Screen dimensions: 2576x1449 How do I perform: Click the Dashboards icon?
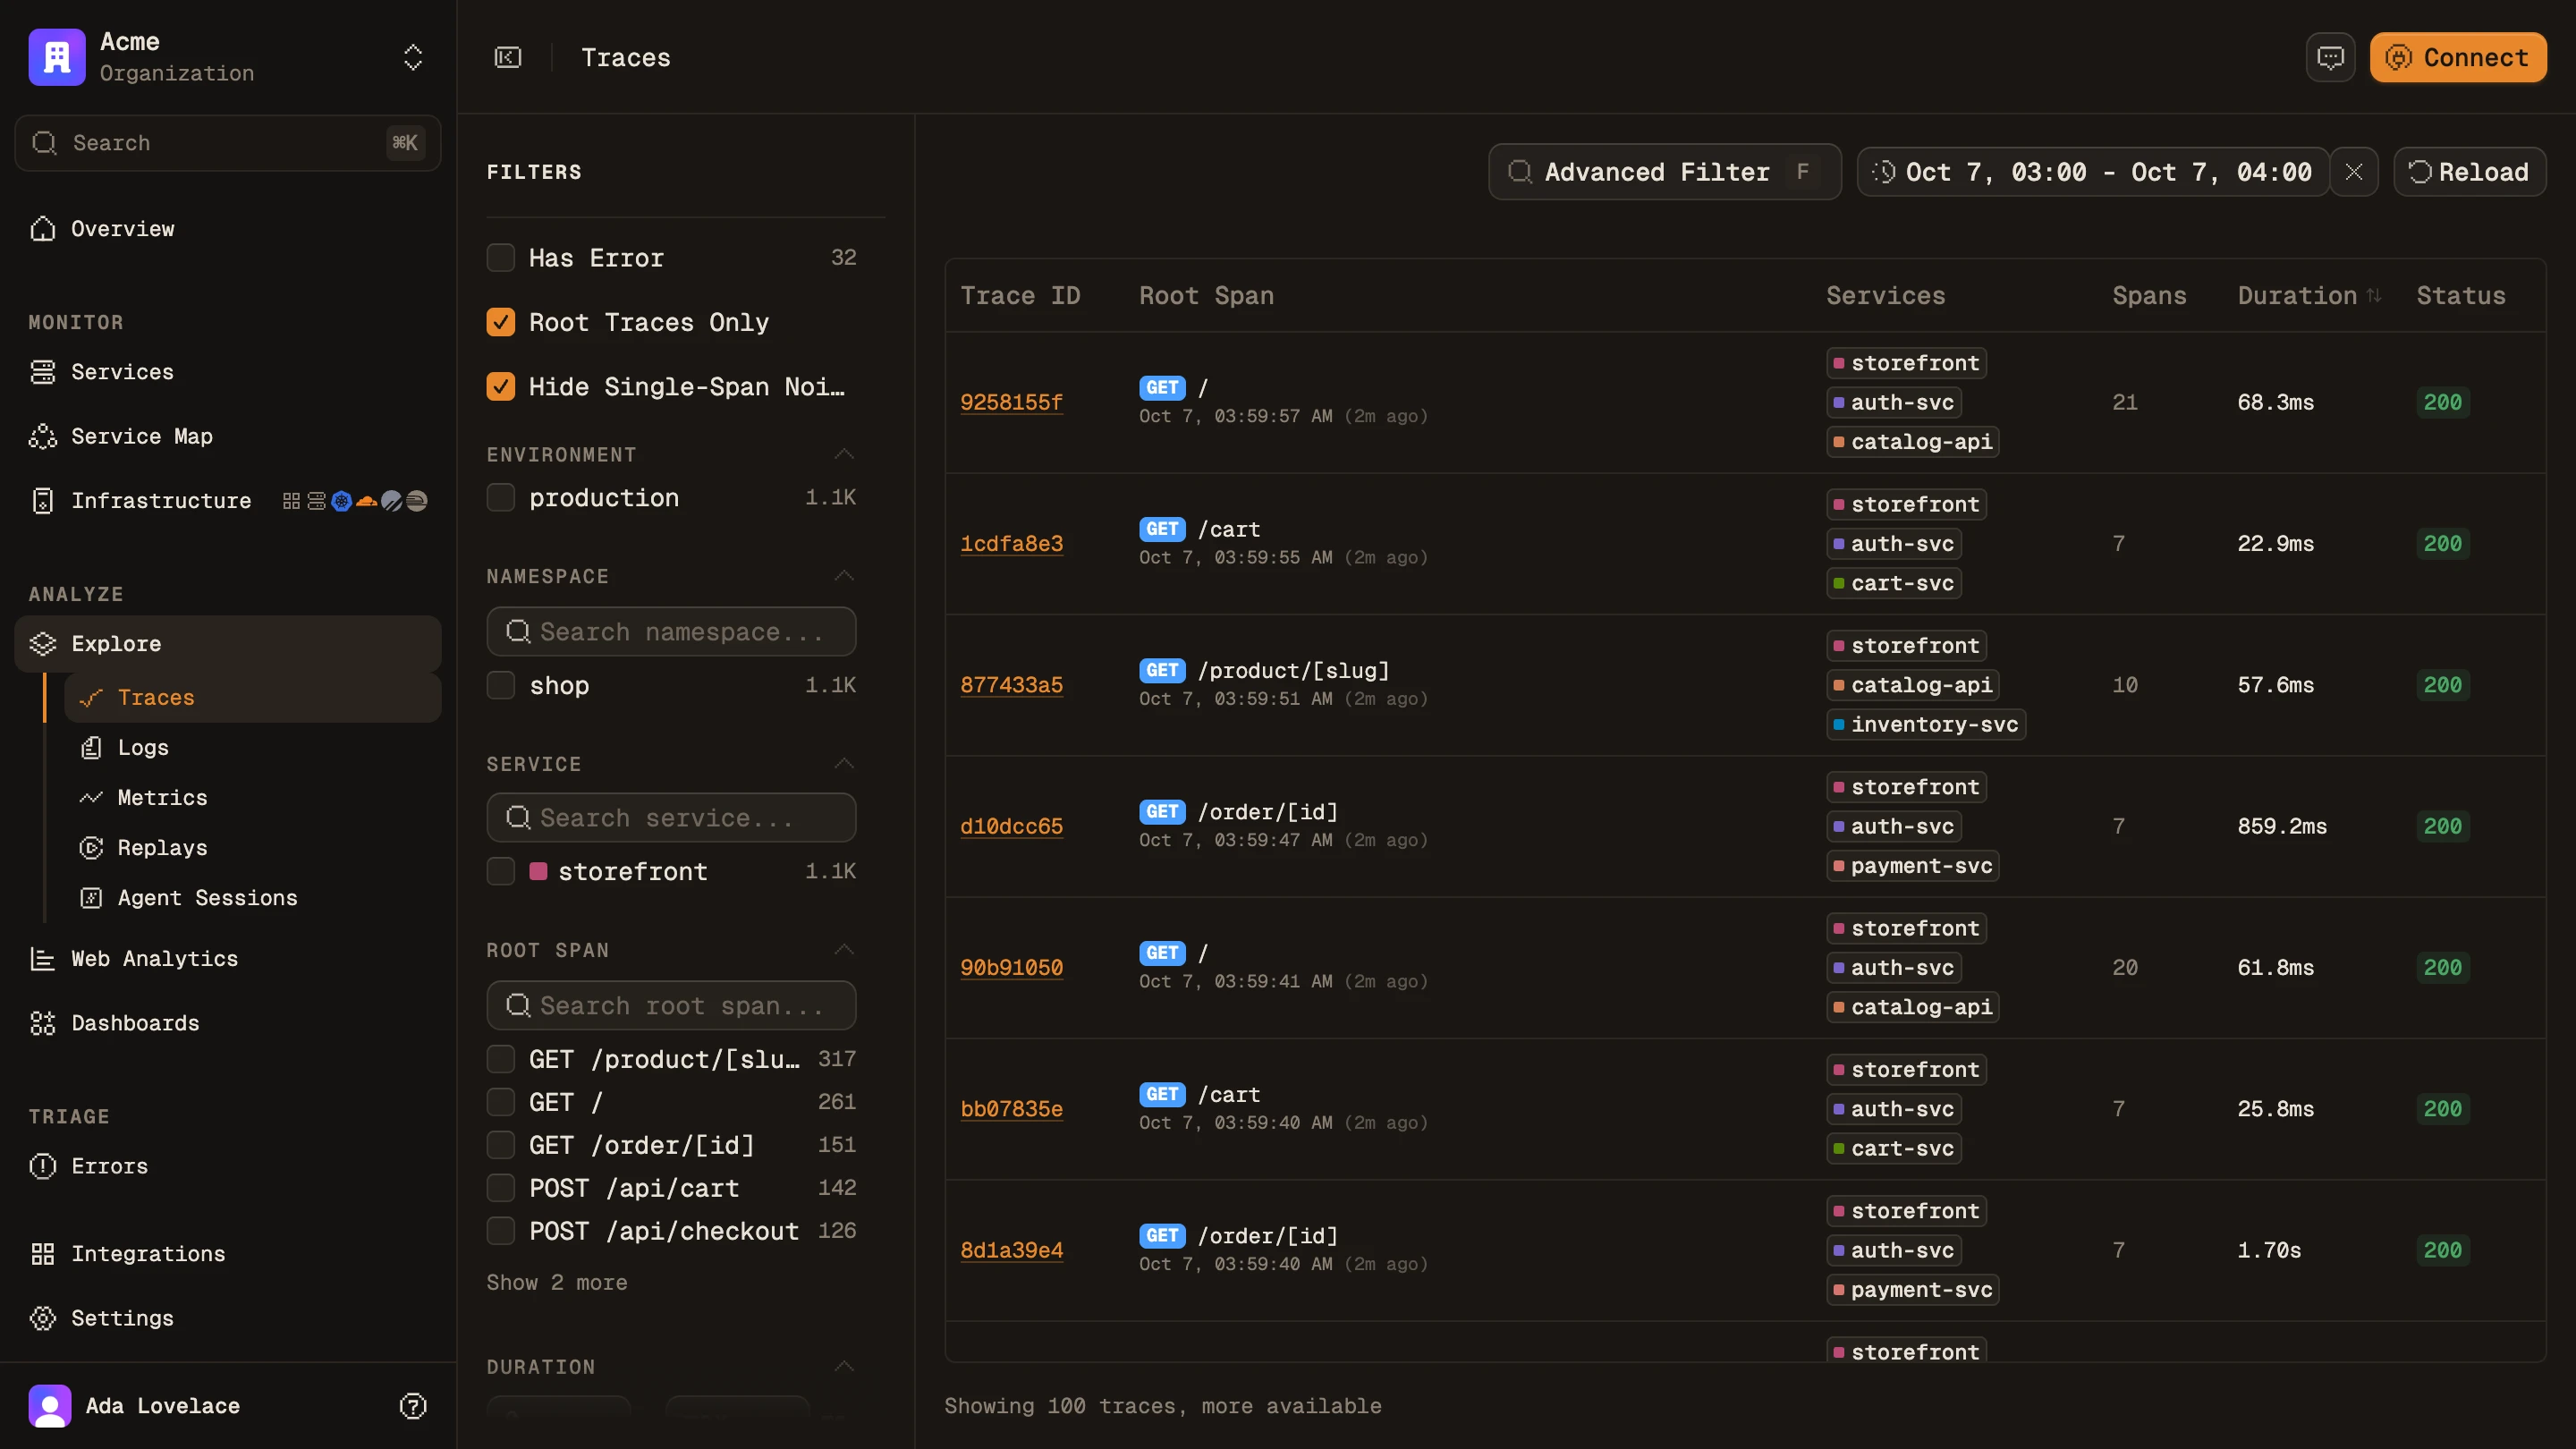coord(43,1023)
